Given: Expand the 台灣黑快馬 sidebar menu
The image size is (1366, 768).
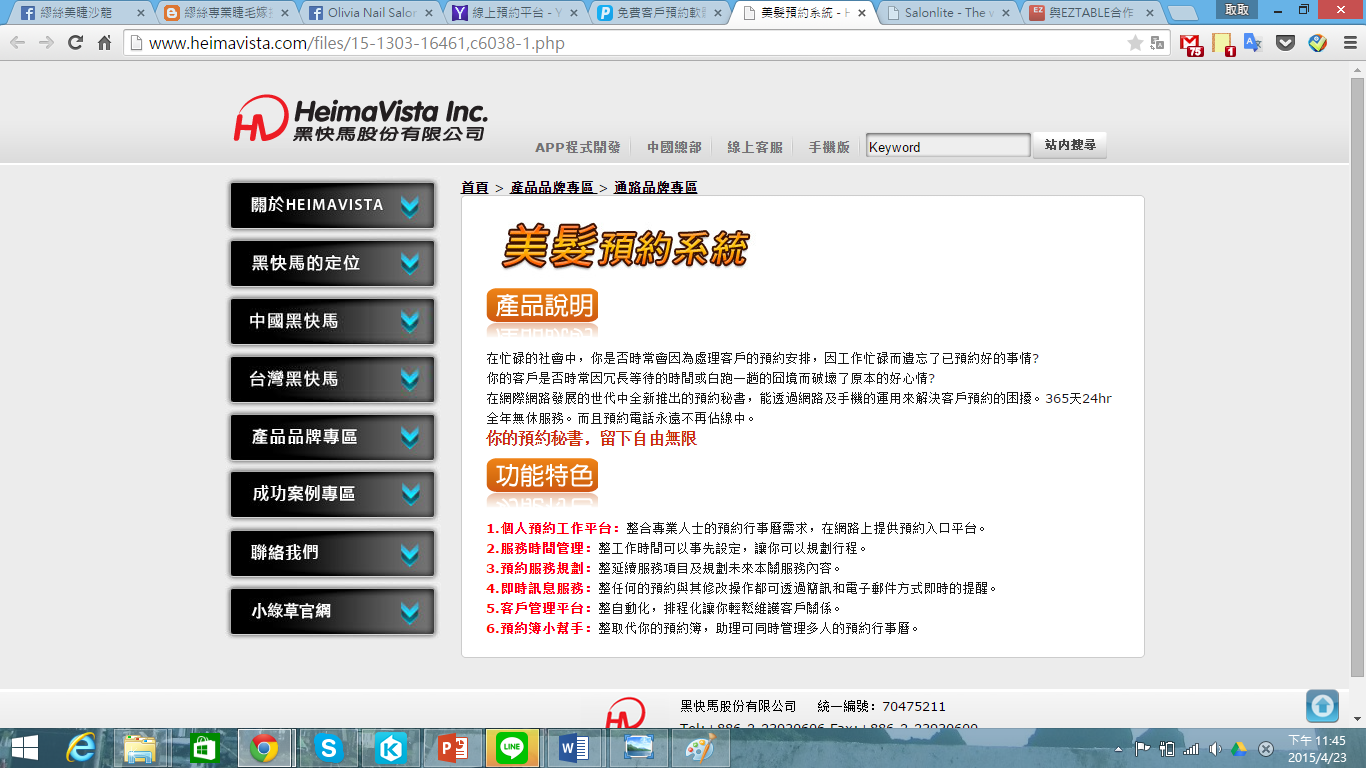Looking at the screenshot, I should [333, 379].
